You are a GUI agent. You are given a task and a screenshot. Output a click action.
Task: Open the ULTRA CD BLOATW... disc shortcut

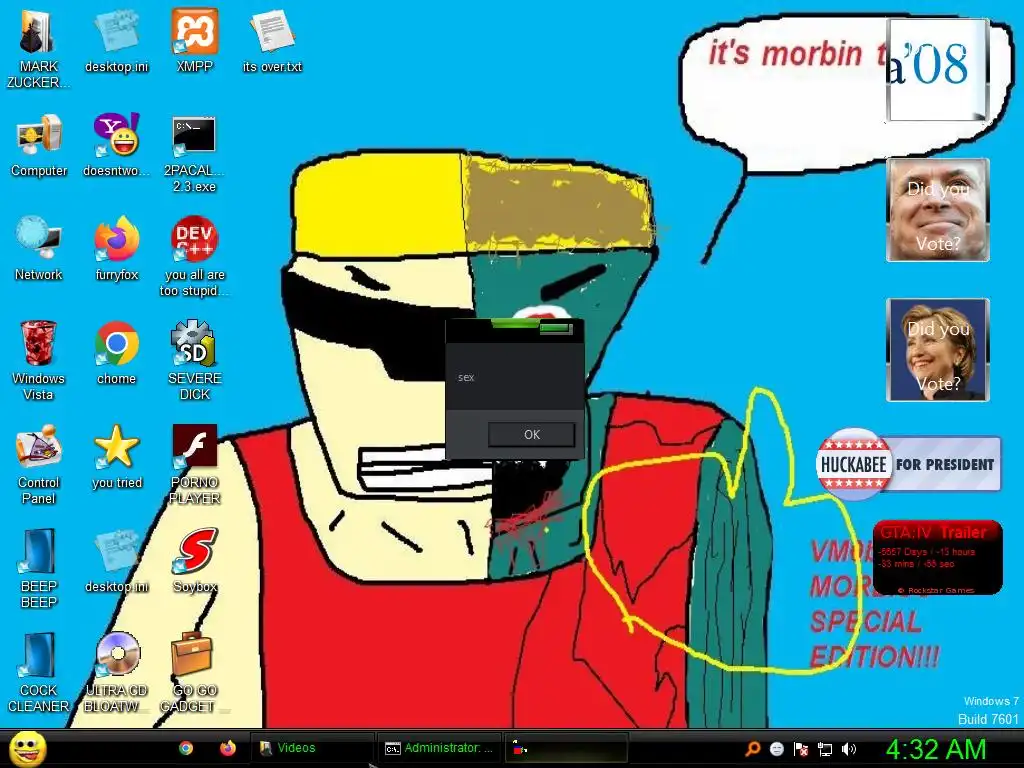(x=116, y=673)
